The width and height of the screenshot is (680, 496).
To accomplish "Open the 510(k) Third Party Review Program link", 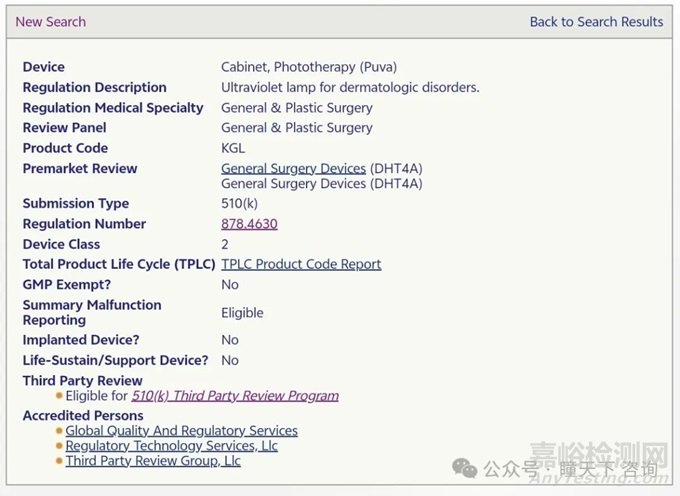I will coord(235,395).
